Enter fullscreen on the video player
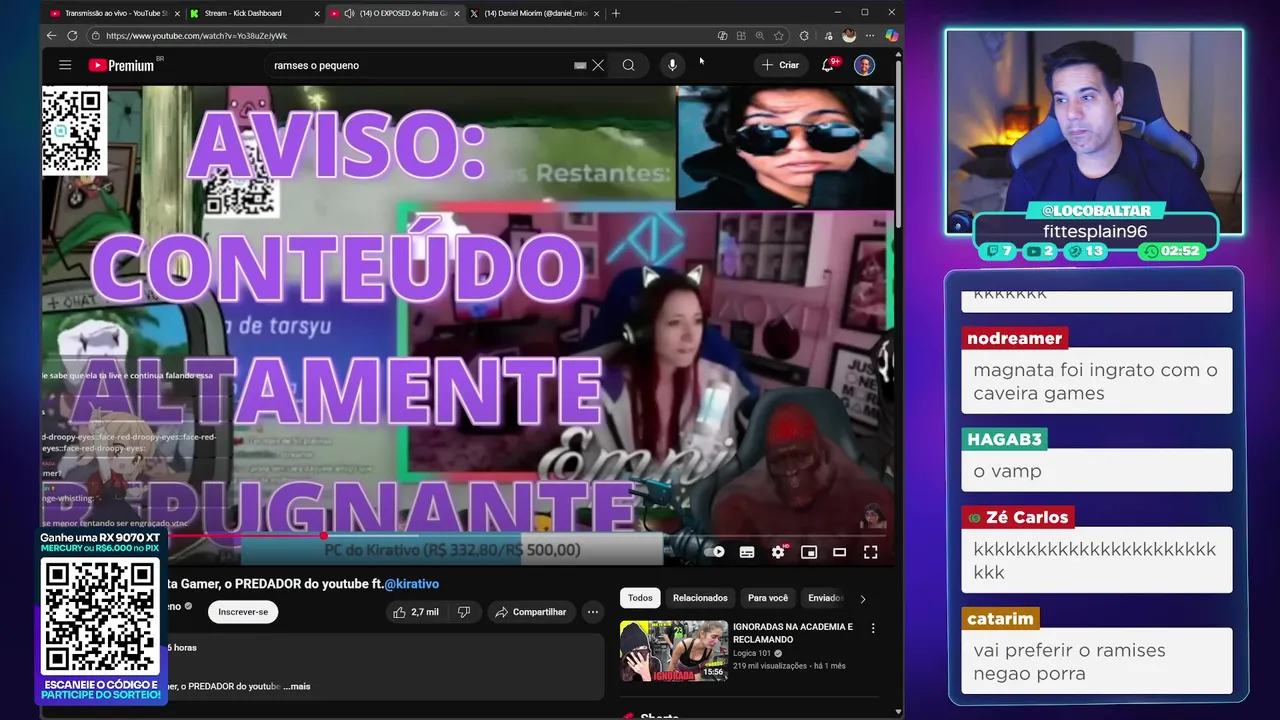This screenshot has height=720, width=1280. pyautogui.click(x=871, y=552)
